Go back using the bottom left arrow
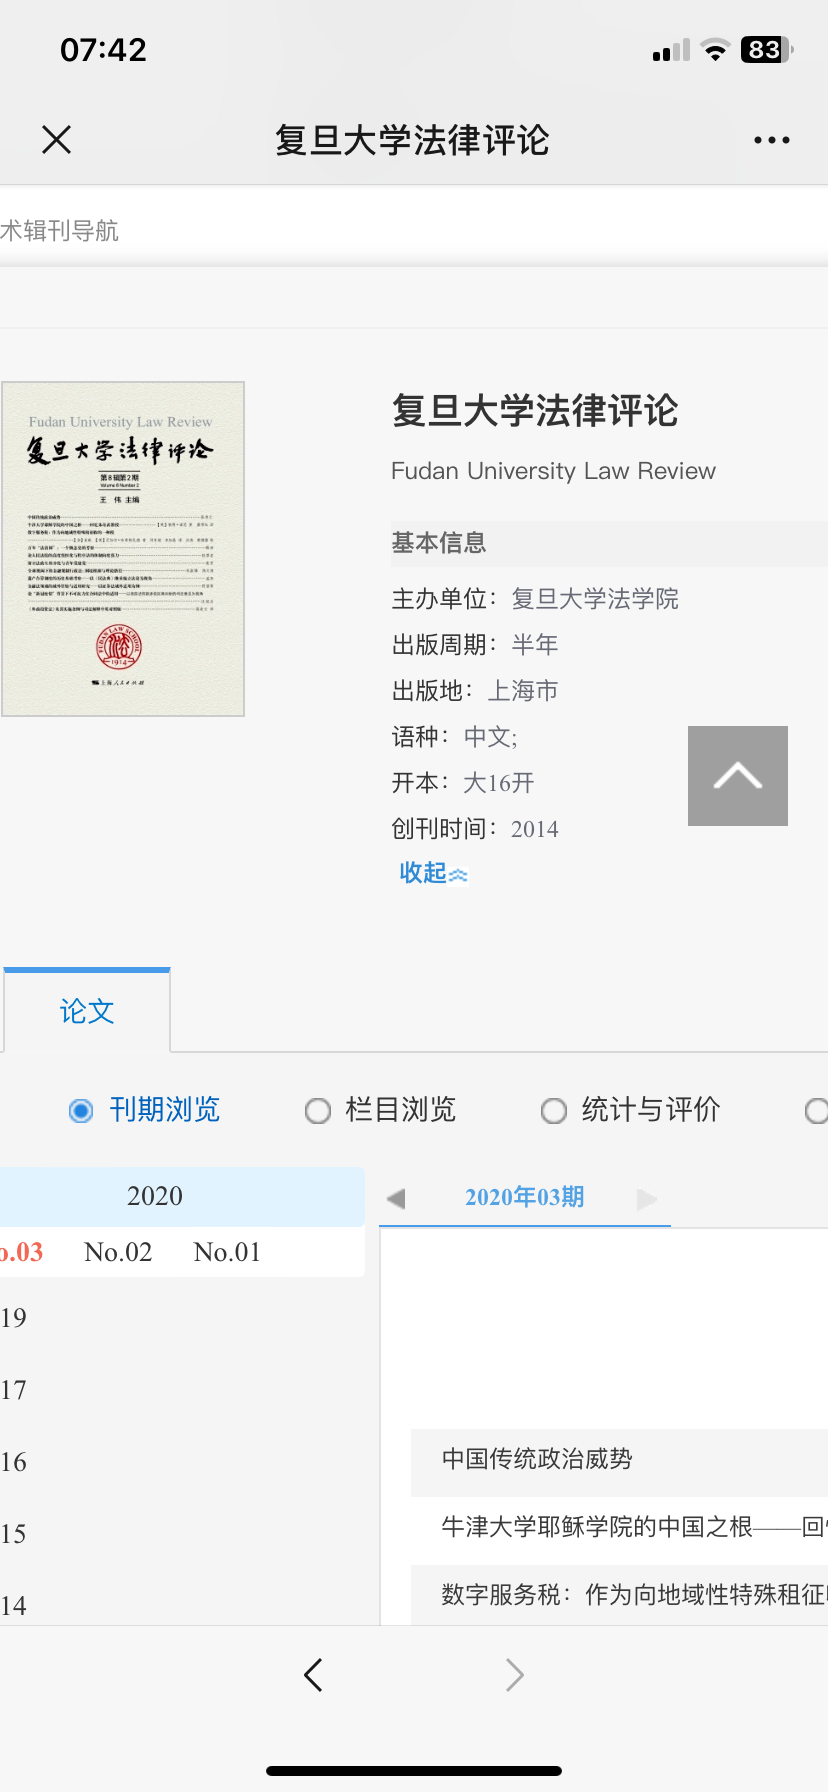Image resolution: width=828 pixels, height=1792 pixels. (x=313, y=1674)
